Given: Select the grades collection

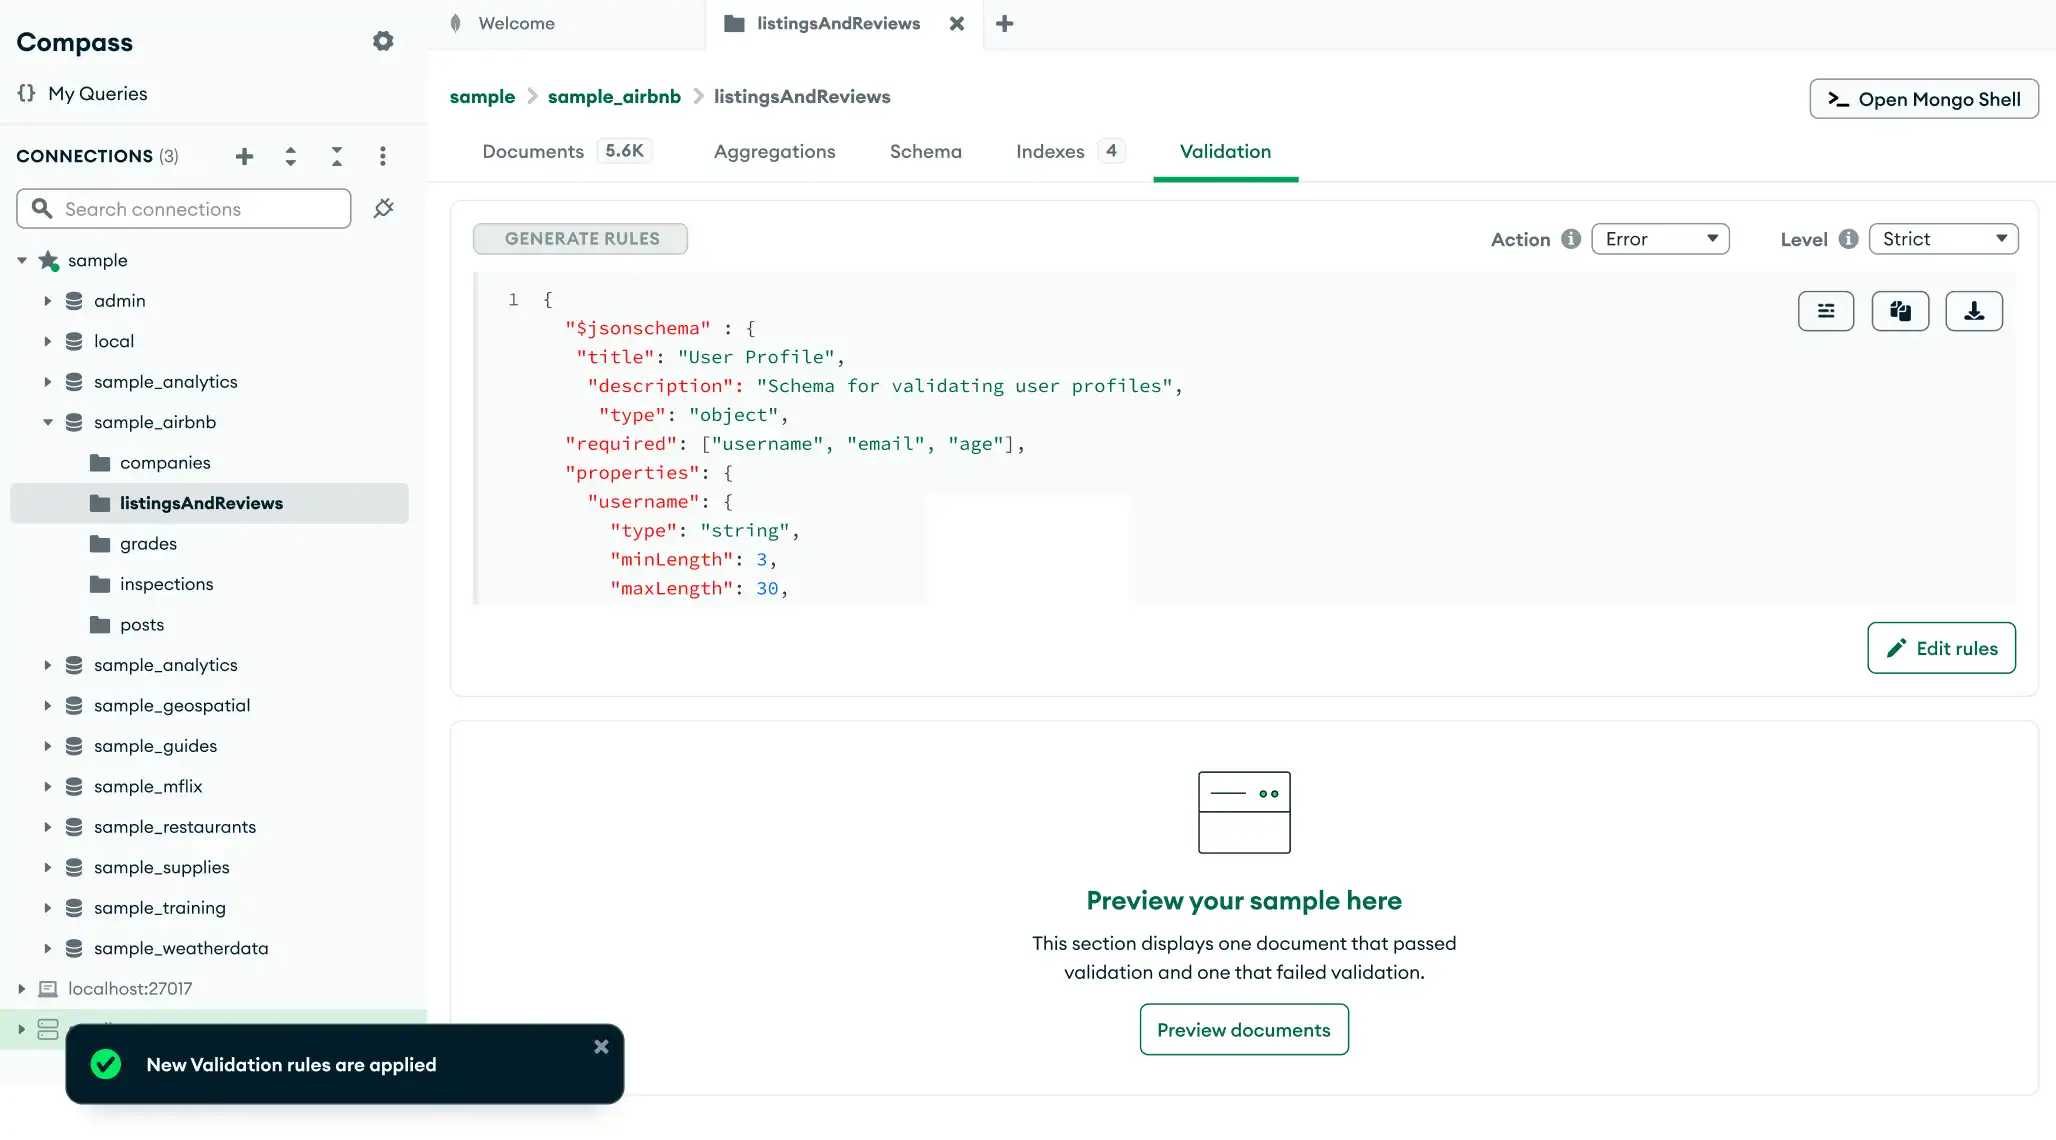Looking at the screenshot, I should coord(149,543).
